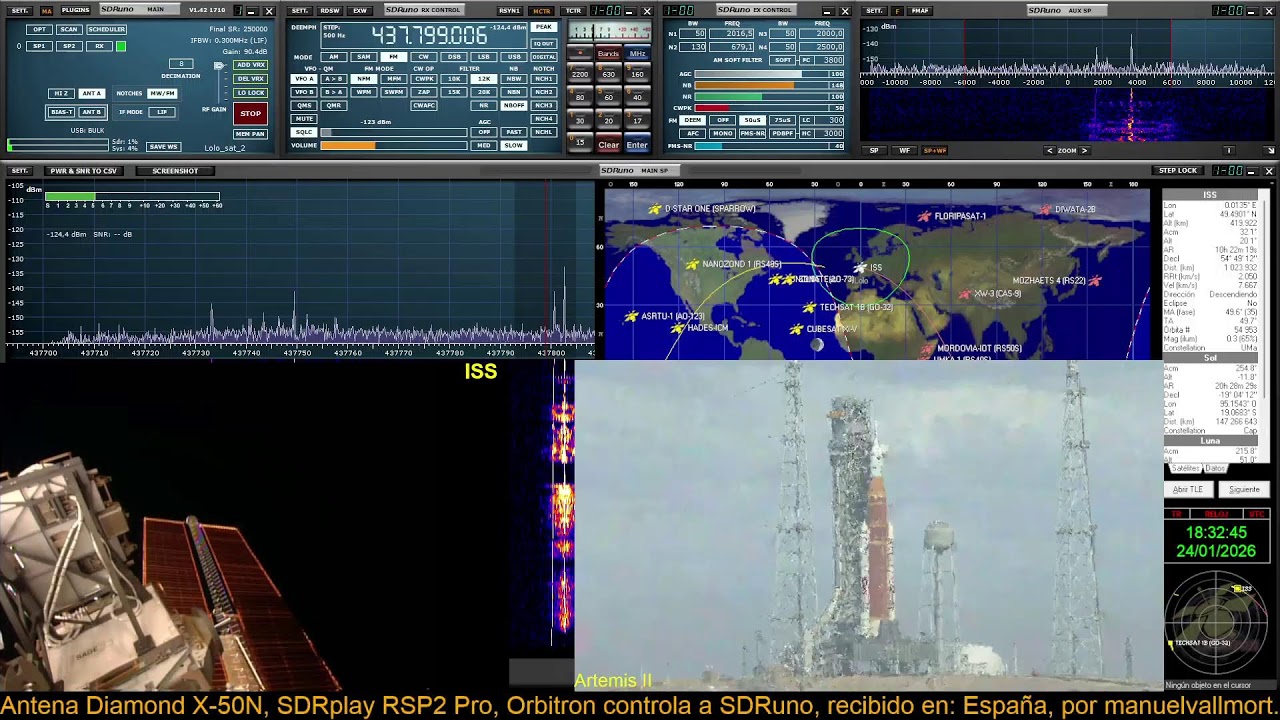Screen dimensions: 1280x720
Task: Toggle the STEP LOCK button in Main SP
Action: coord(1178,171)
